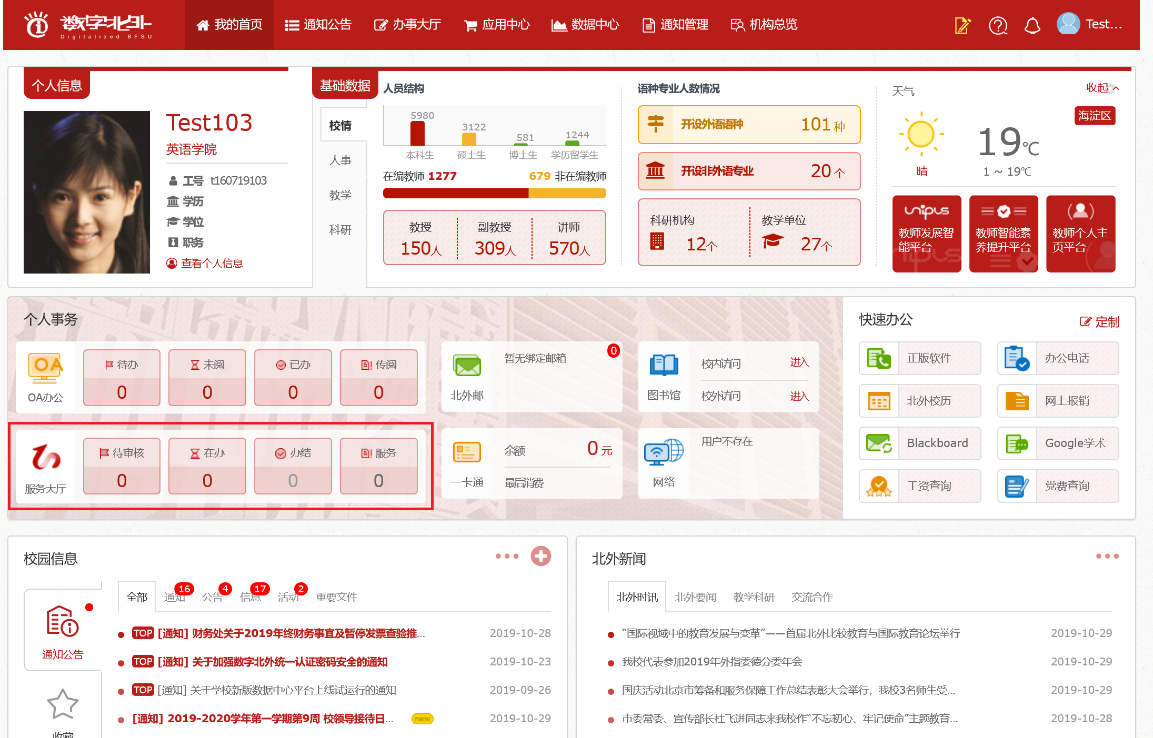Open the 一卡通 card icon
This screenshot has width=1153, height=738.
[x=467, y=452]
